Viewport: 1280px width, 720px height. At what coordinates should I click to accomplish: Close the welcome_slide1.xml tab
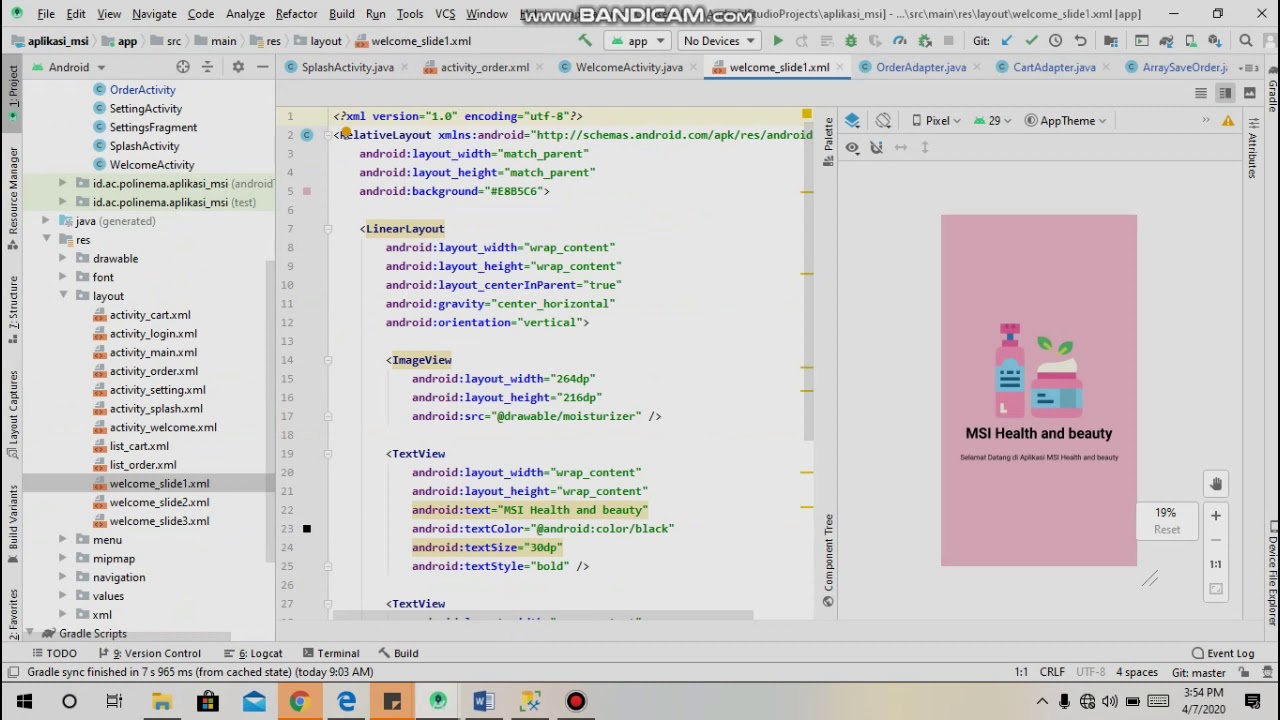tap(839, 67)
